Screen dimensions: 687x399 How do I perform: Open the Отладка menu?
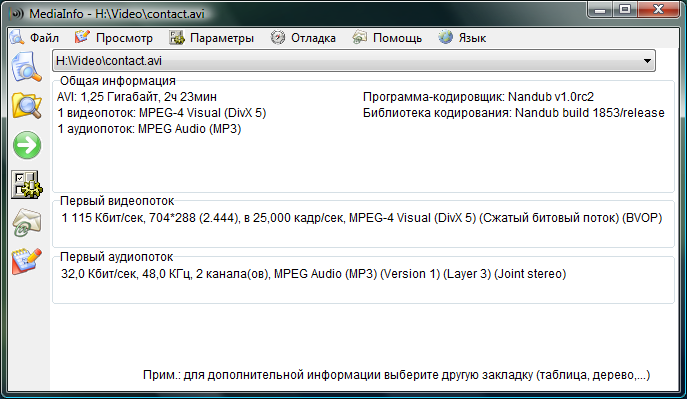pyautogui.click(x=313, y=38)
